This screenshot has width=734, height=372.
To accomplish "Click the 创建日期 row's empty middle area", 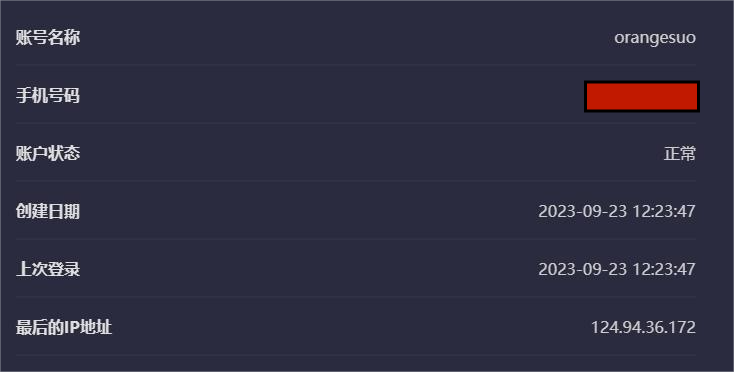I will [x=309, y=212].
